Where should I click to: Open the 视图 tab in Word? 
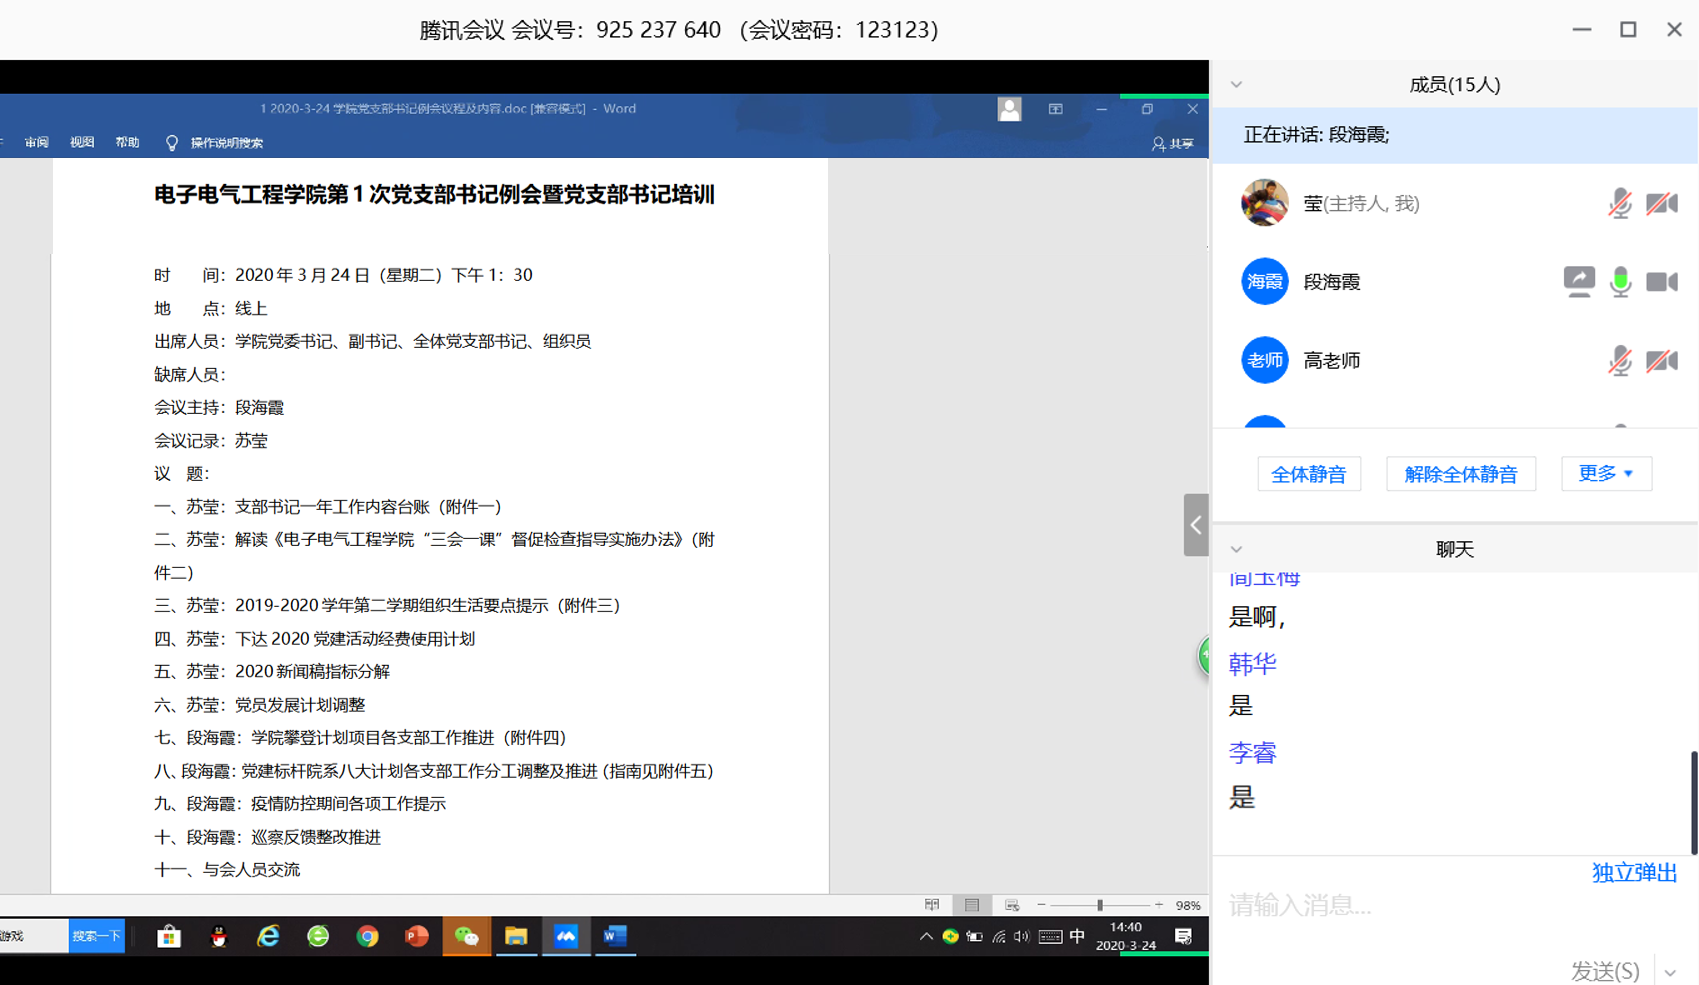tap(82, 143)
